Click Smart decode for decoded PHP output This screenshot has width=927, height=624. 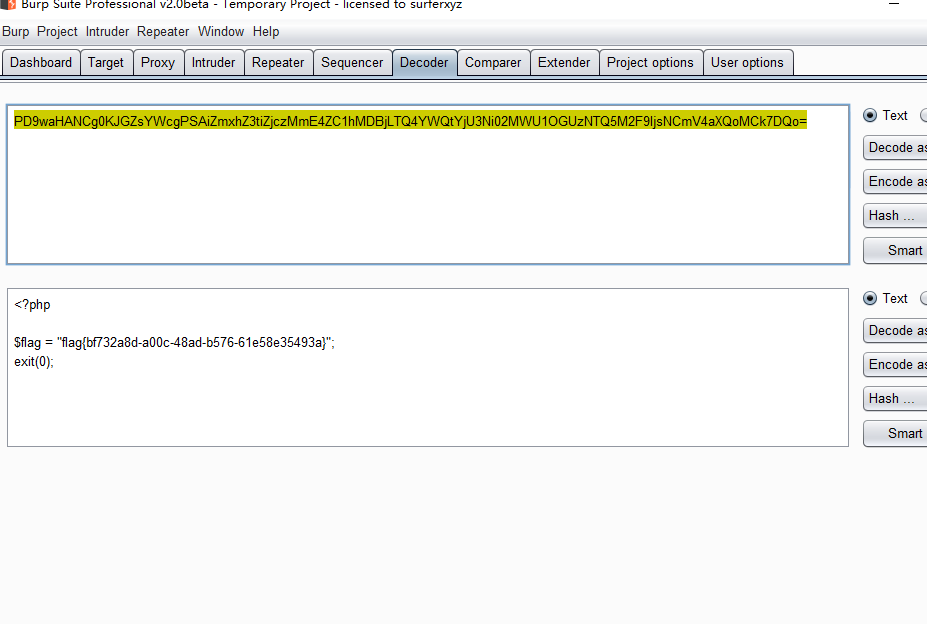tap(895, 433)
